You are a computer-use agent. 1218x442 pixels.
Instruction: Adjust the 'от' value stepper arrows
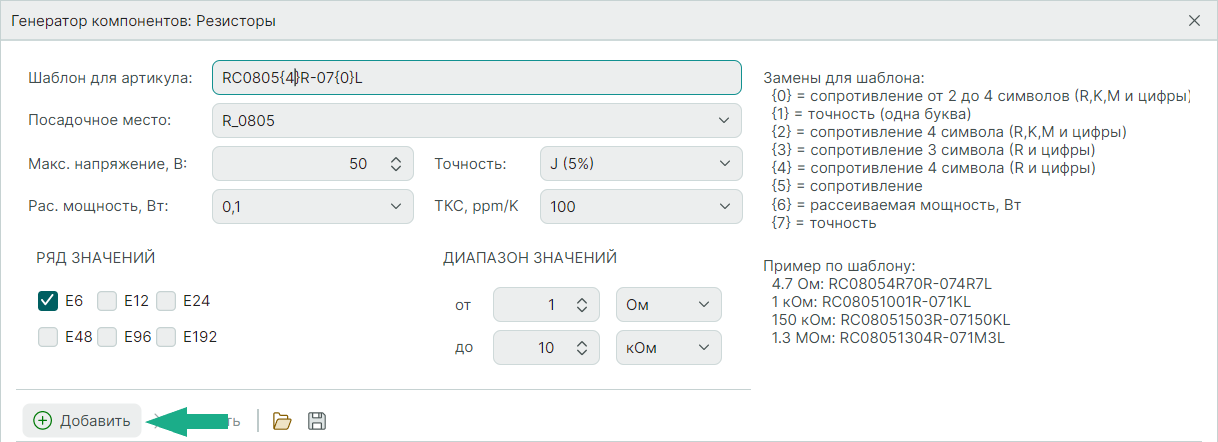click(580, 305)
